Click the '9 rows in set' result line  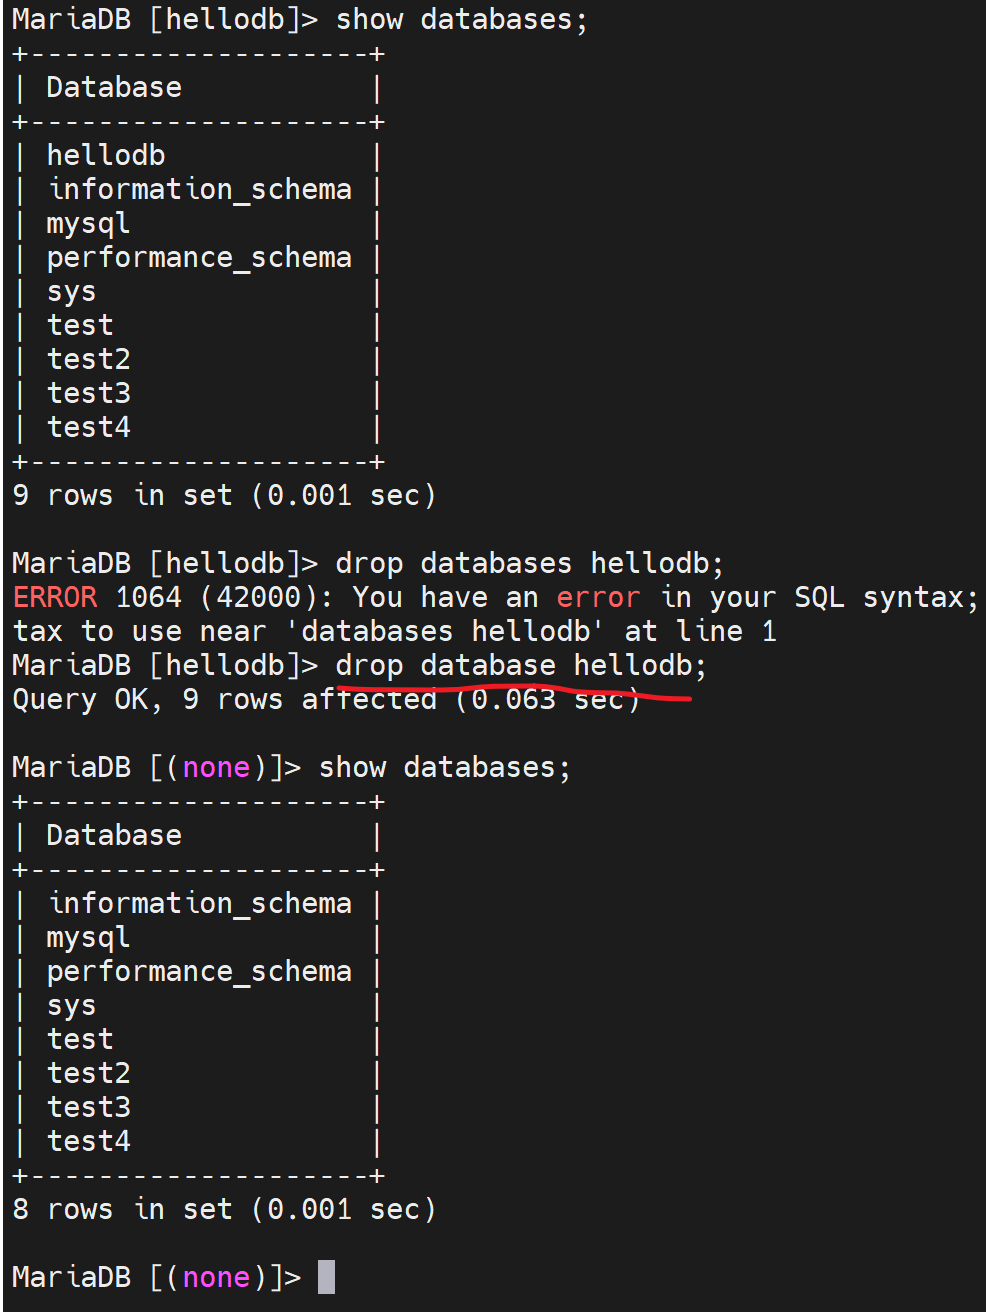pyautogui.click(x=224, y=495)
